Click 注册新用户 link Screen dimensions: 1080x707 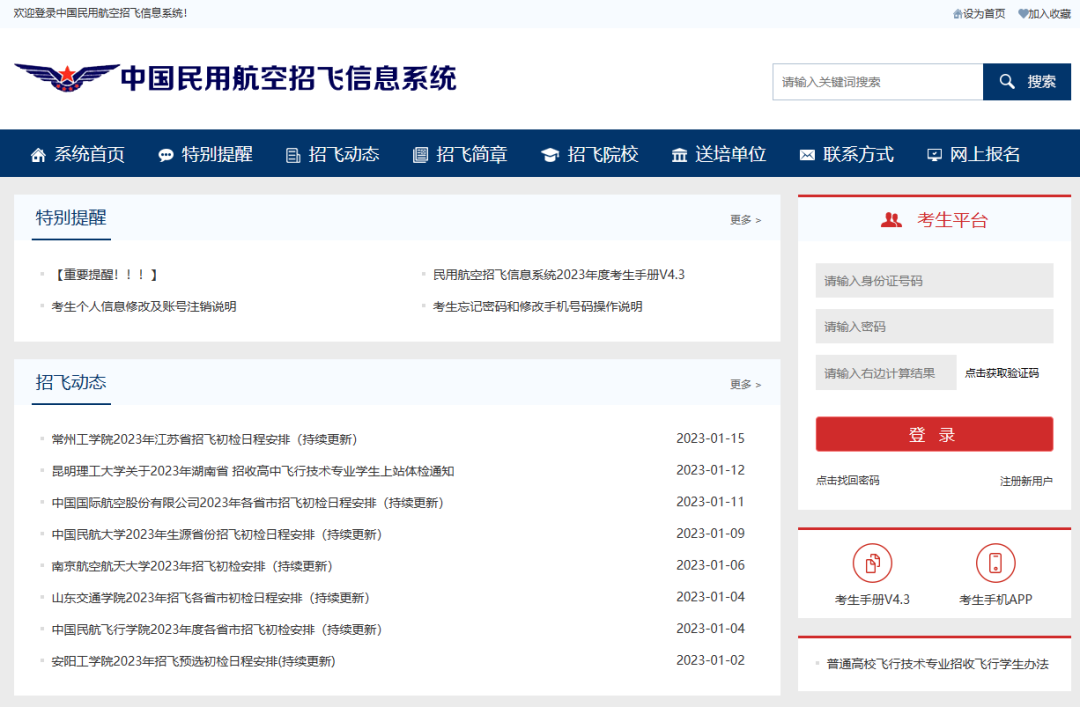point(1026,481)
